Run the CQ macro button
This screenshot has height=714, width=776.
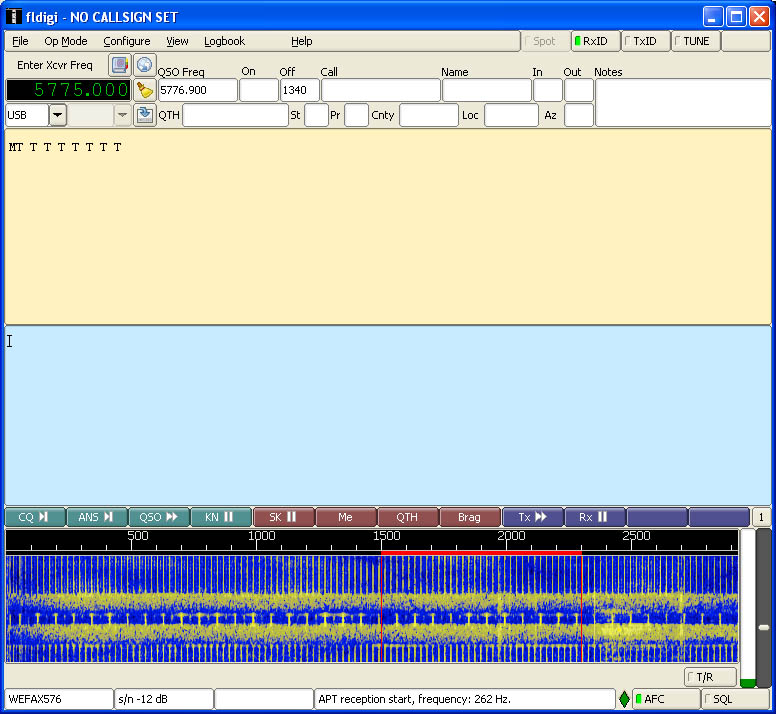click(35, 517)
